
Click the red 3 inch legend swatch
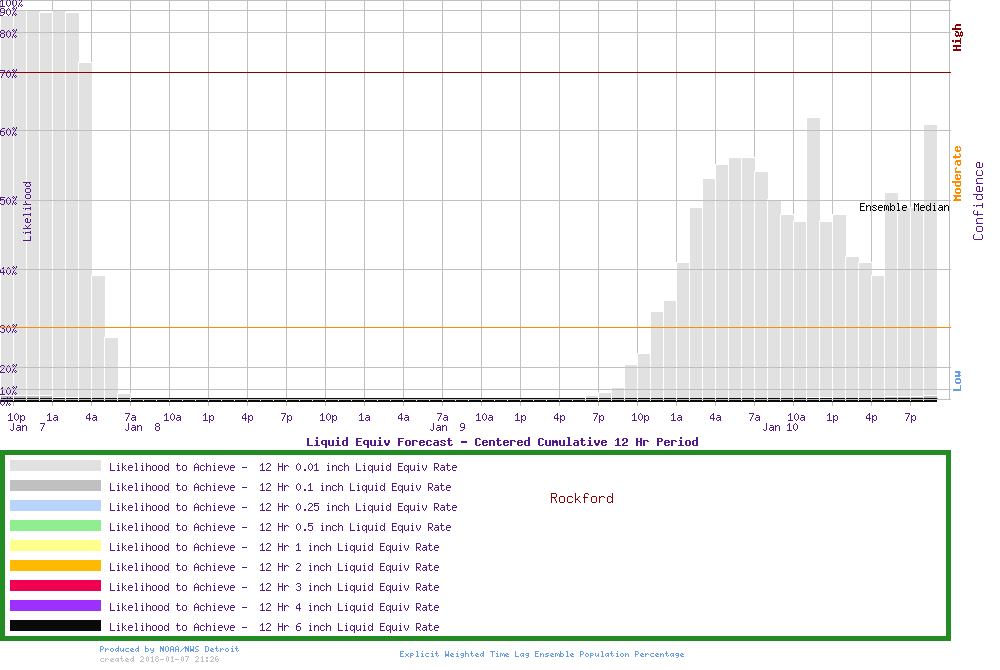[x=55, y=586]
